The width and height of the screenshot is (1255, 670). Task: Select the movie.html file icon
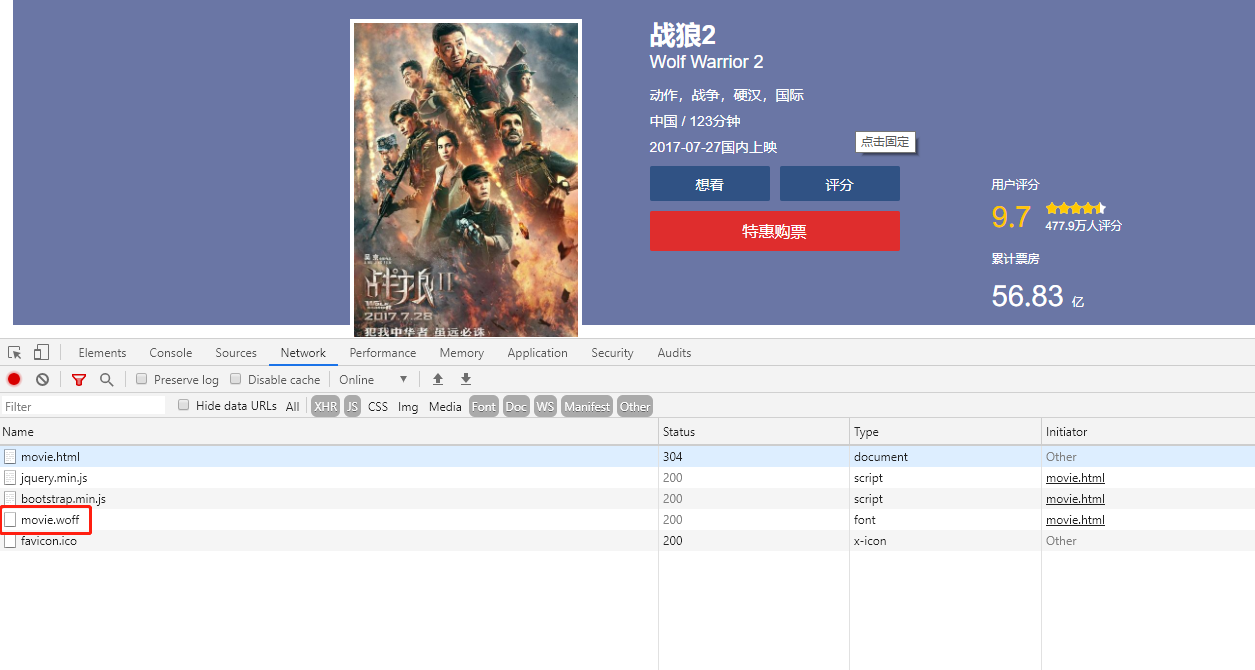click(10, 457)
